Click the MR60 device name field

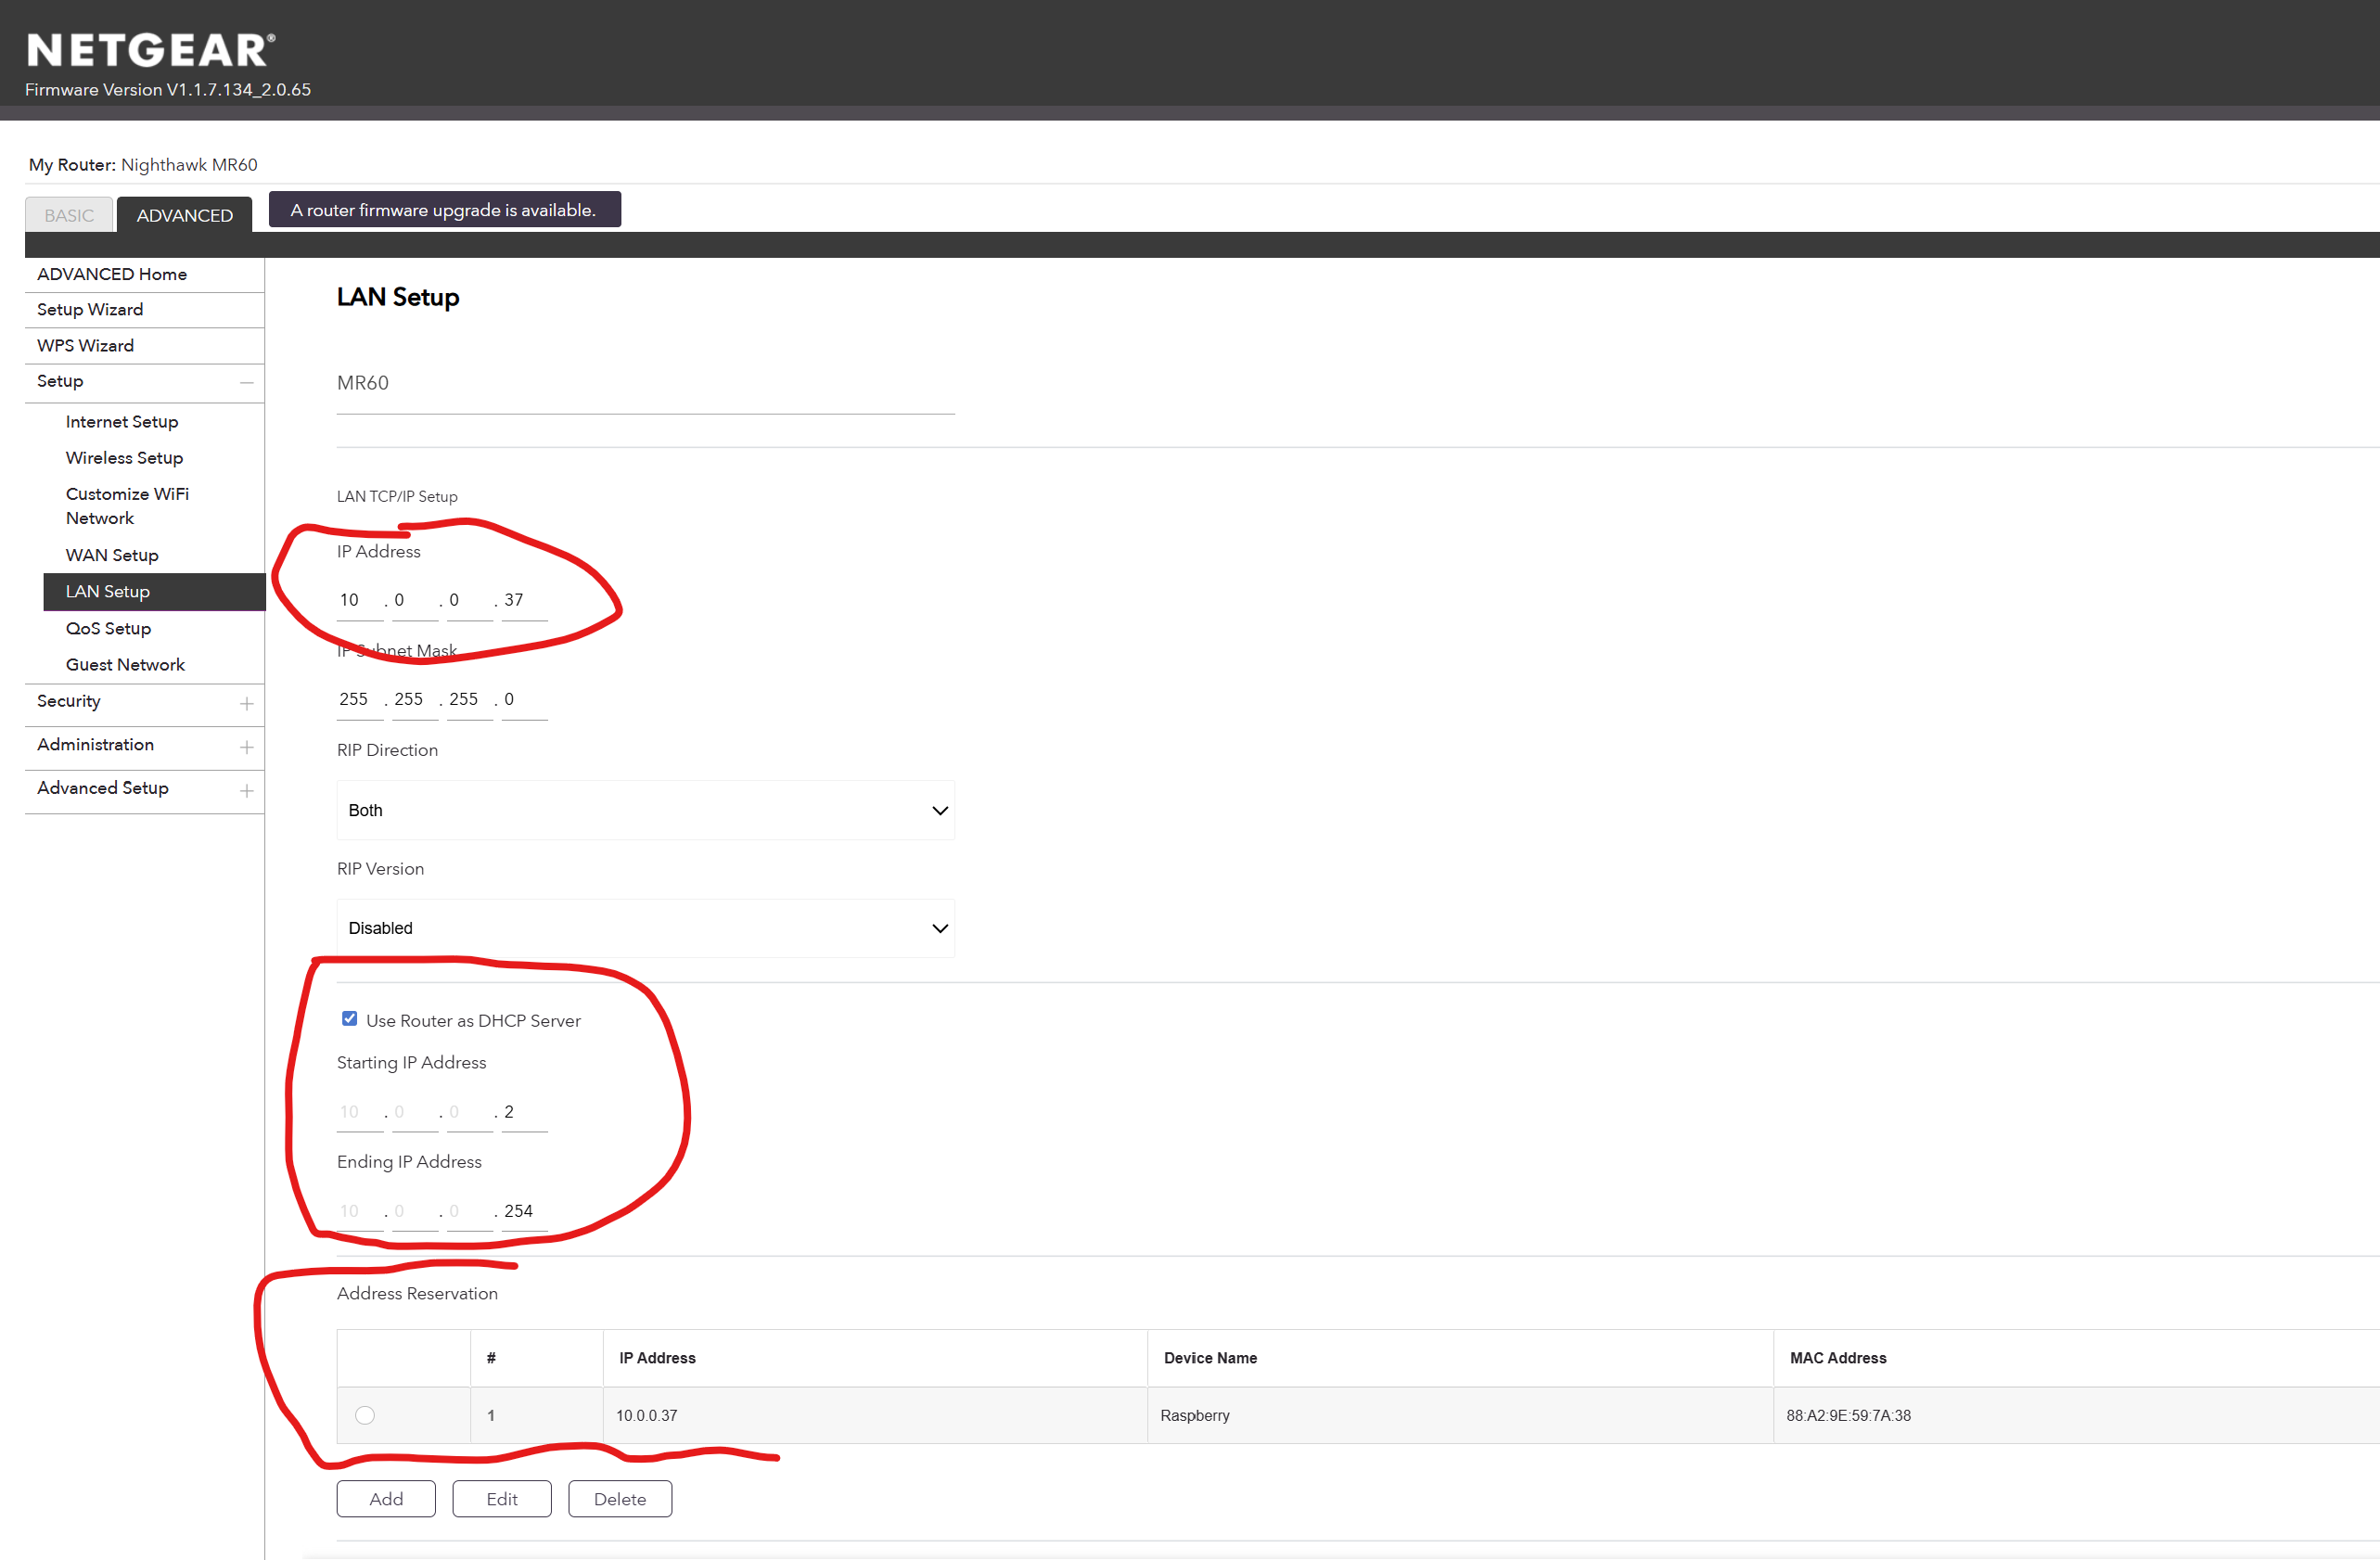pyautogui.click(x=645, y=383)
